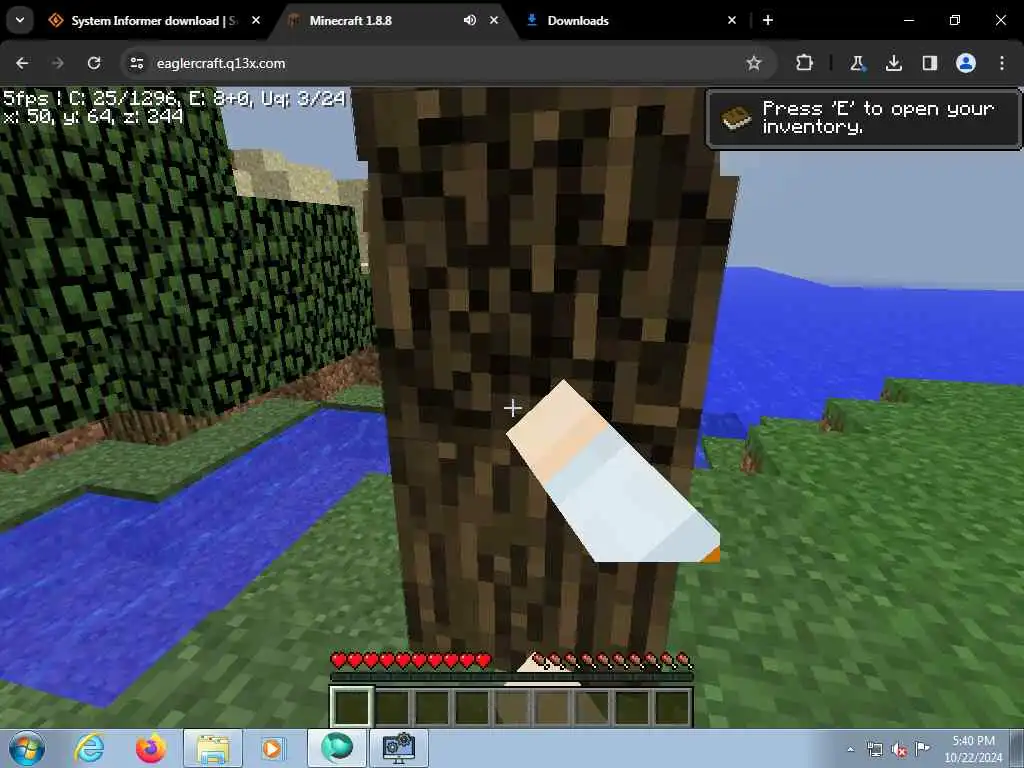1024x768 pixels.
Task: Close the System Informer download tab
Action: coord(256,20)
